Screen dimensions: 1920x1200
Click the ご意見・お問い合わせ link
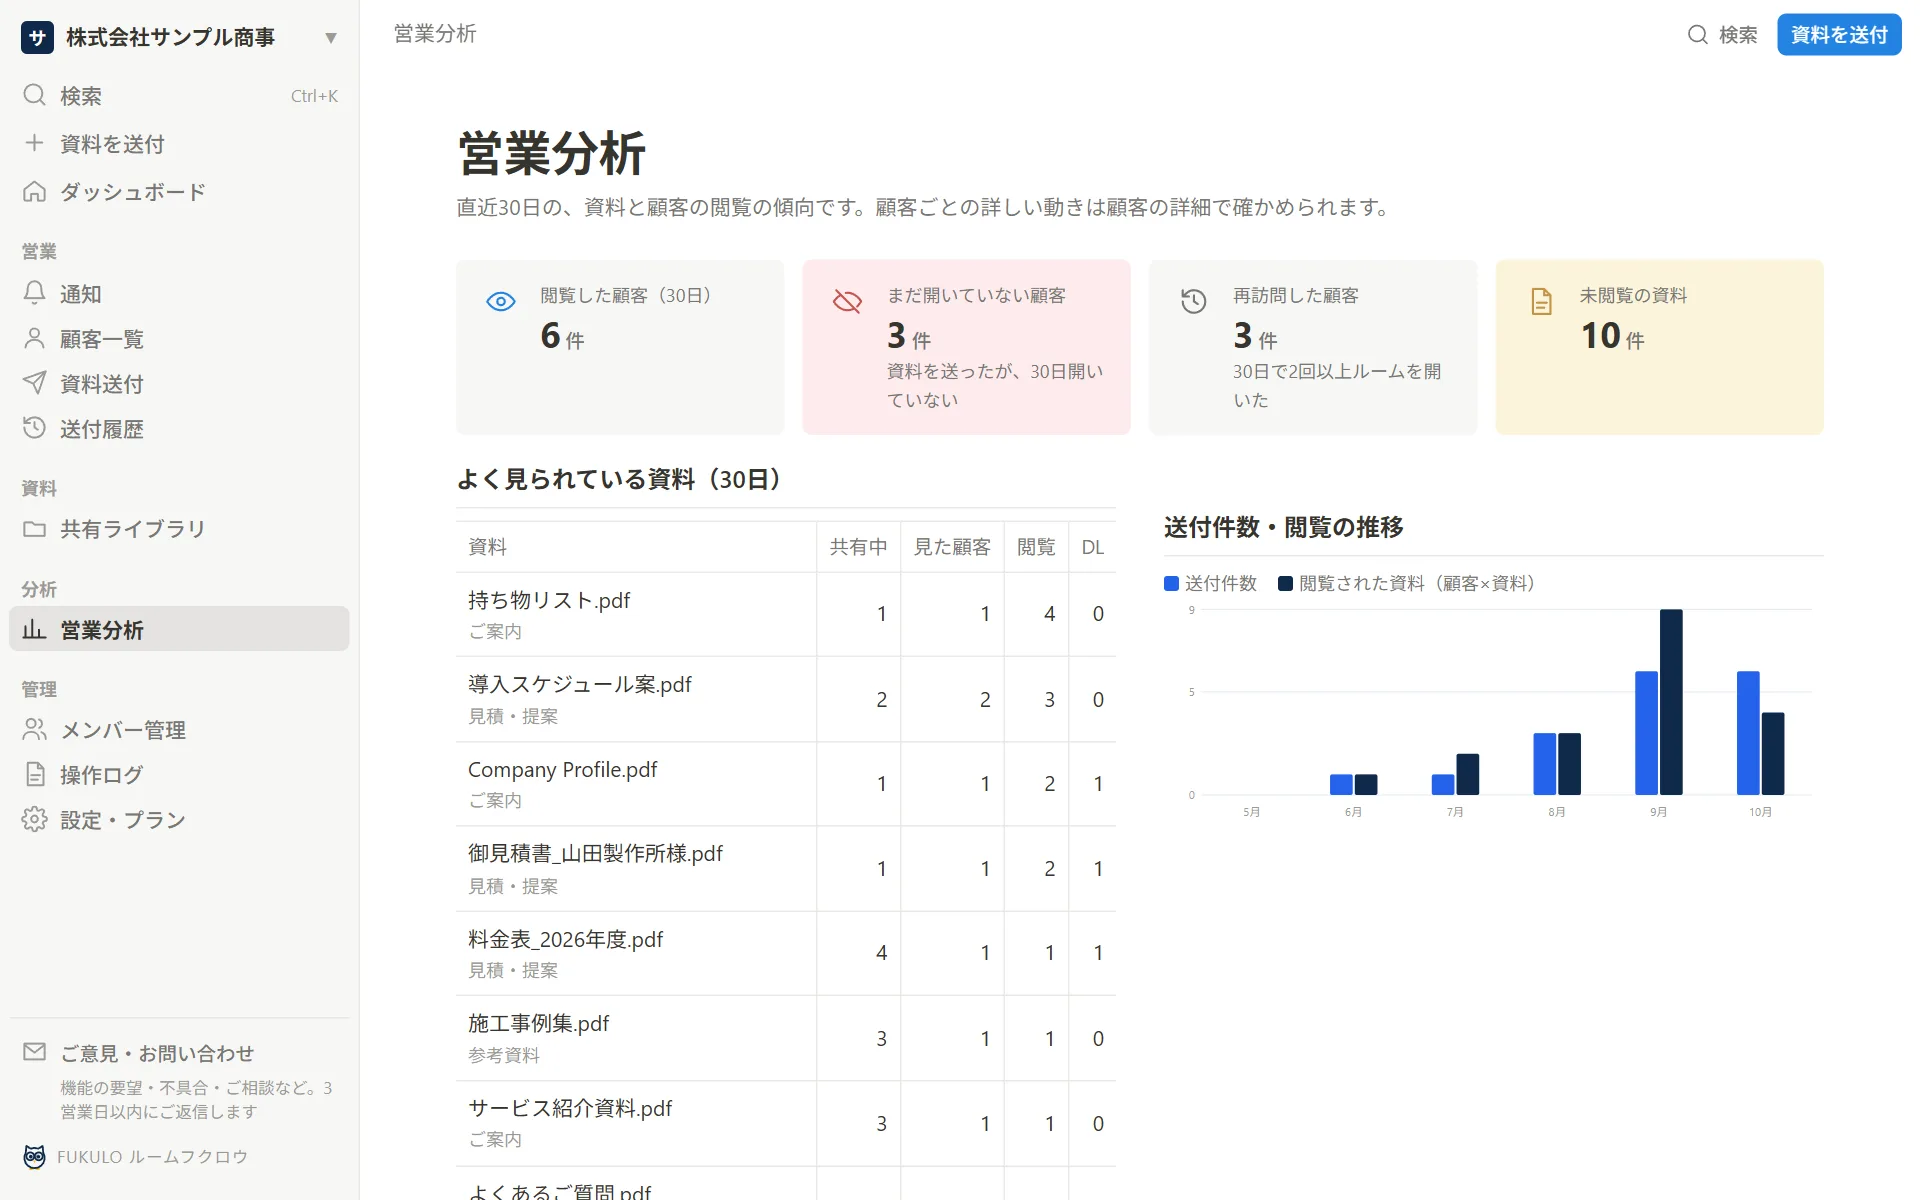[x=156, y=1053]
